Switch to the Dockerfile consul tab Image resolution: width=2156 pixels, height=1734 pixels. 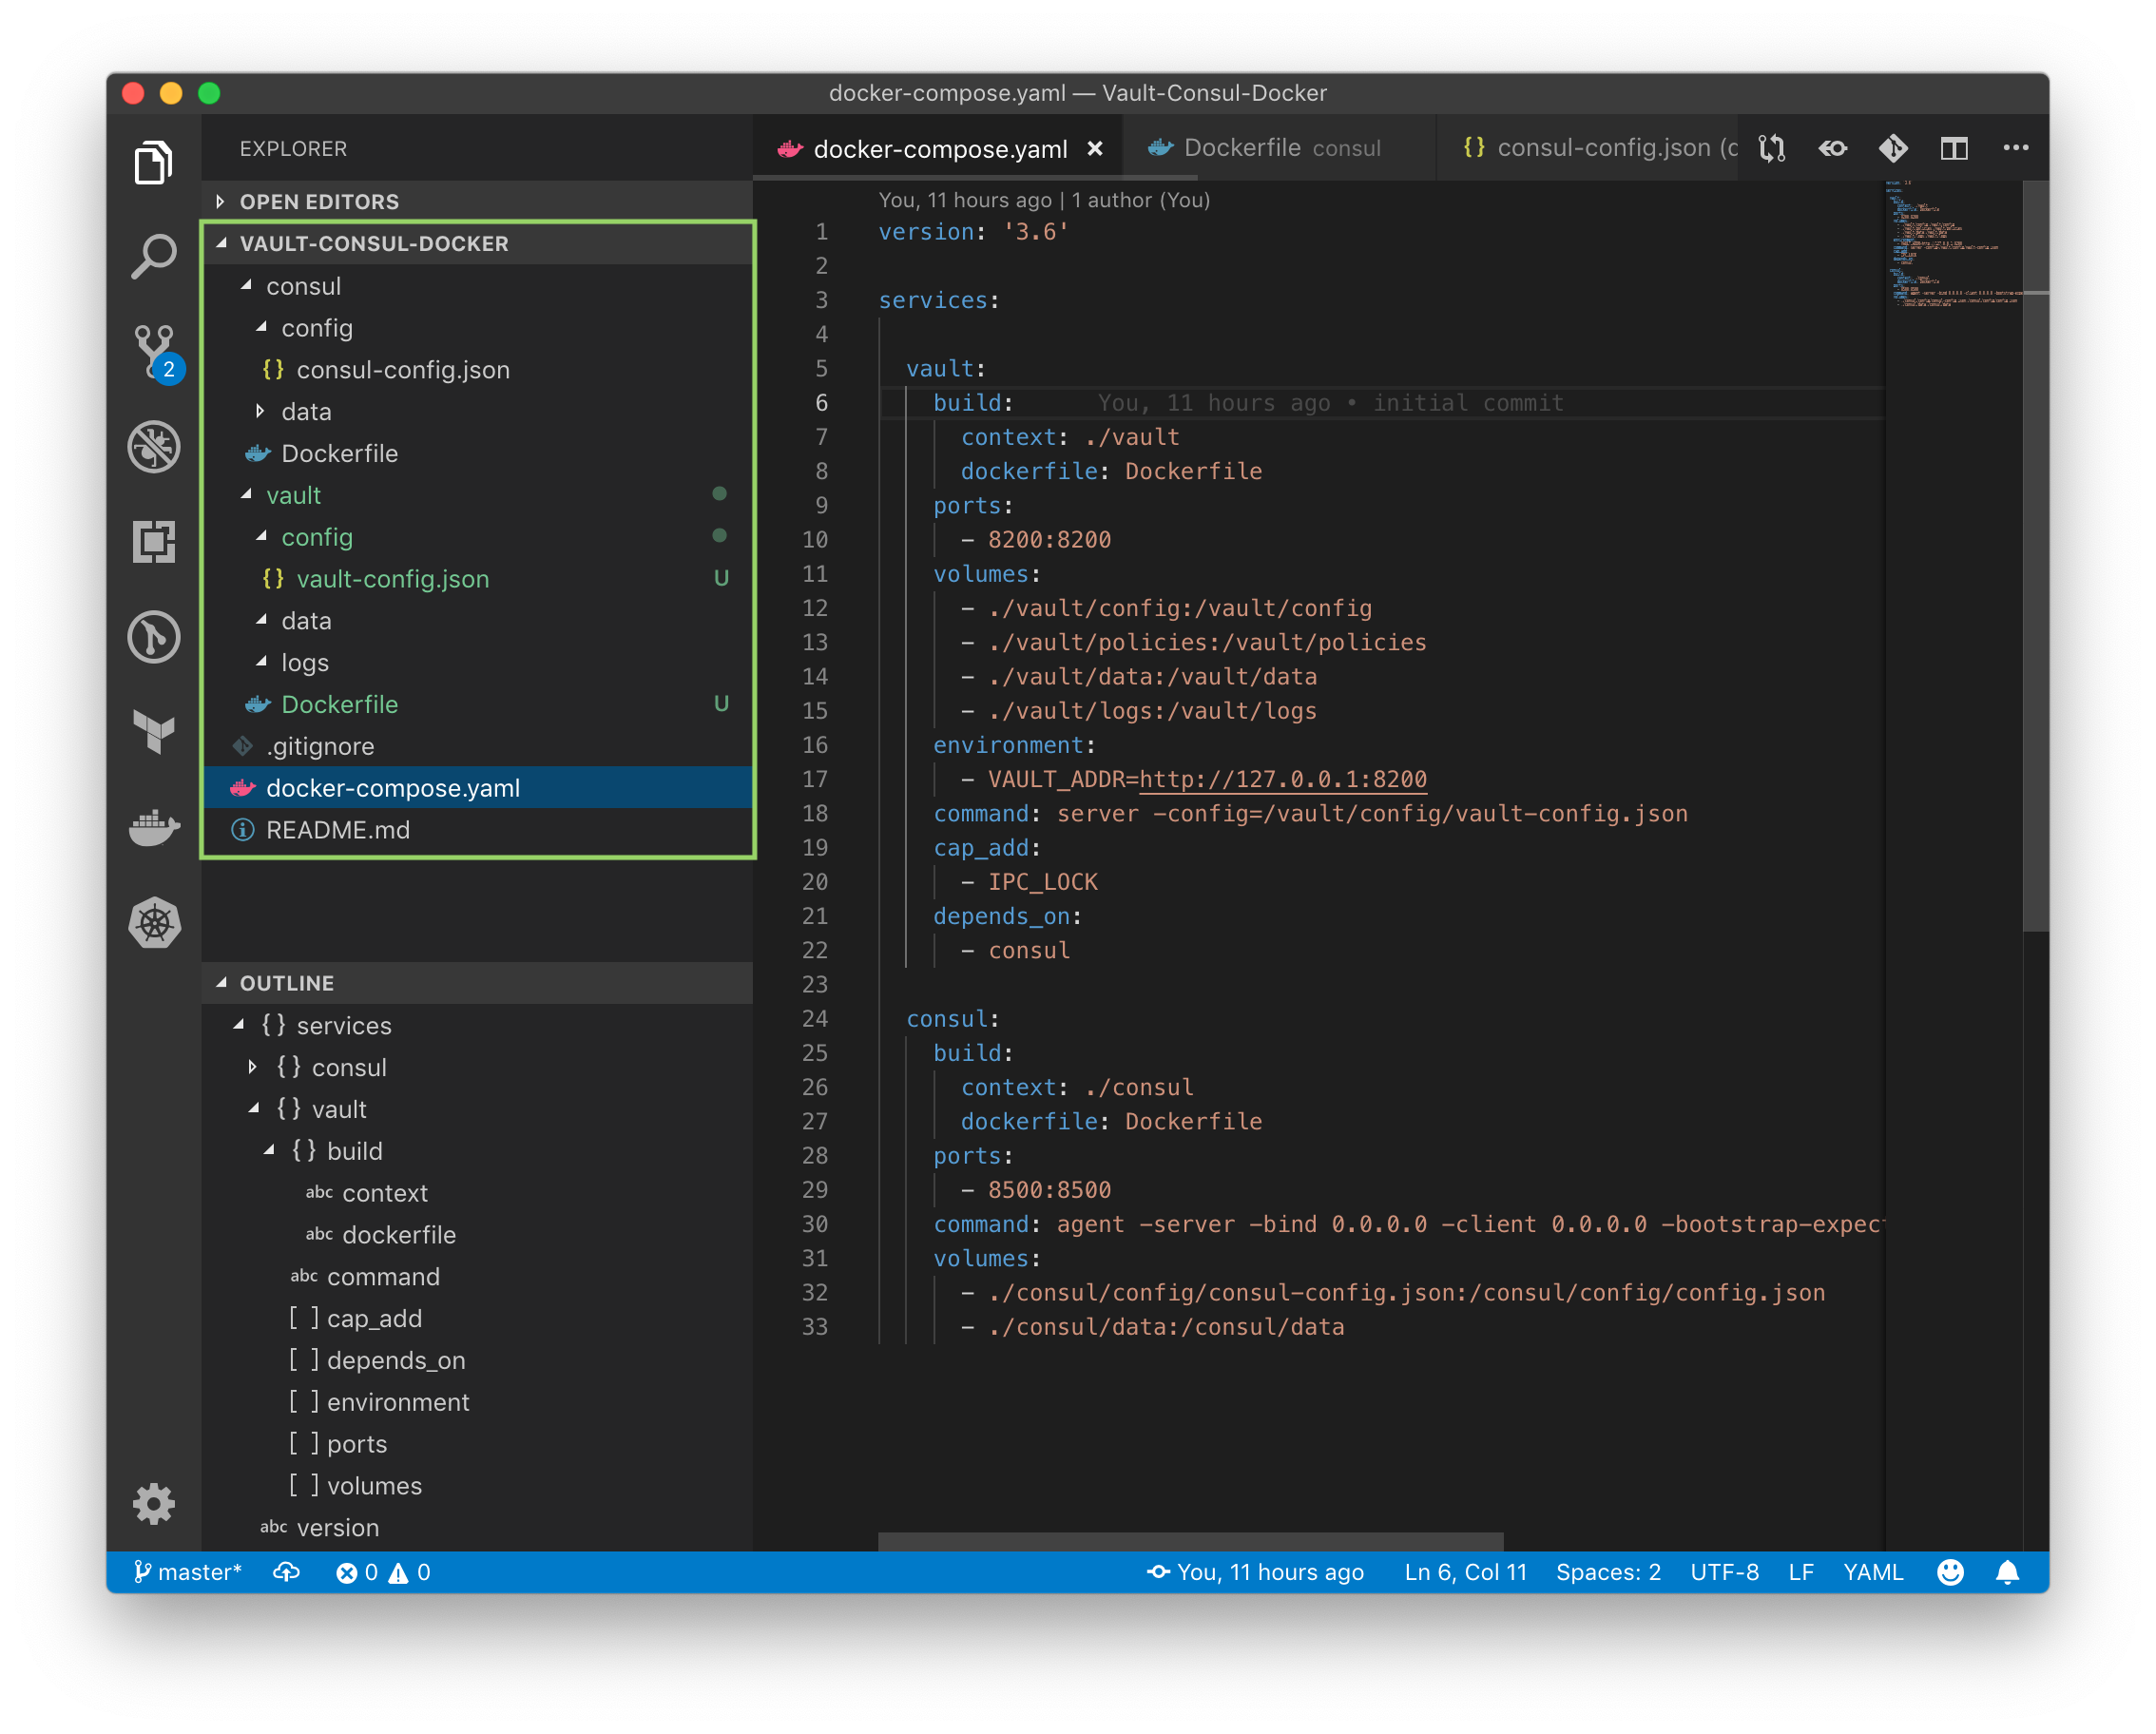1278,148
